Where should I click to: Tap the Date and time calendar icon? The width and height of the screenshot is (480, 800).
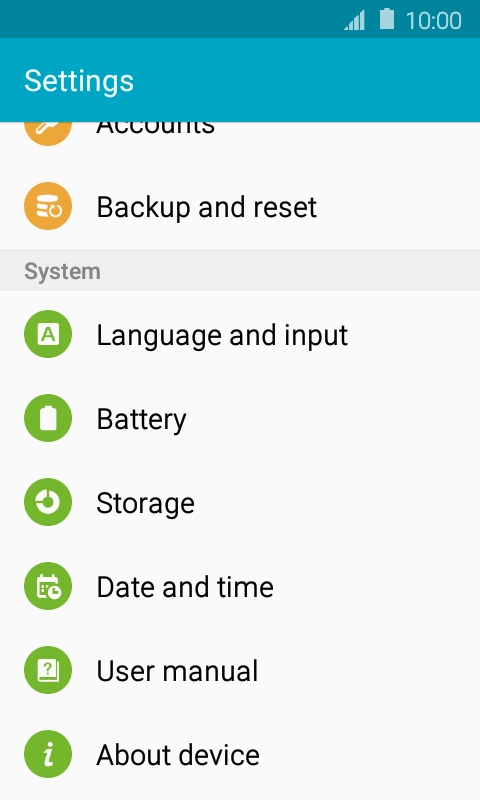48,586
